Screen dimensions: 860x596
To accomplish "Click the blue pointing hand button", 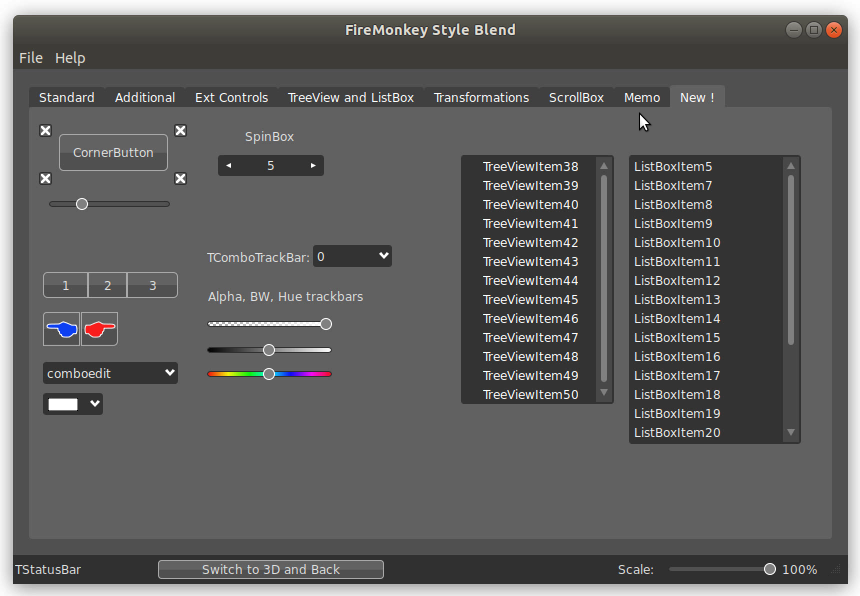I will click(61, 329).
